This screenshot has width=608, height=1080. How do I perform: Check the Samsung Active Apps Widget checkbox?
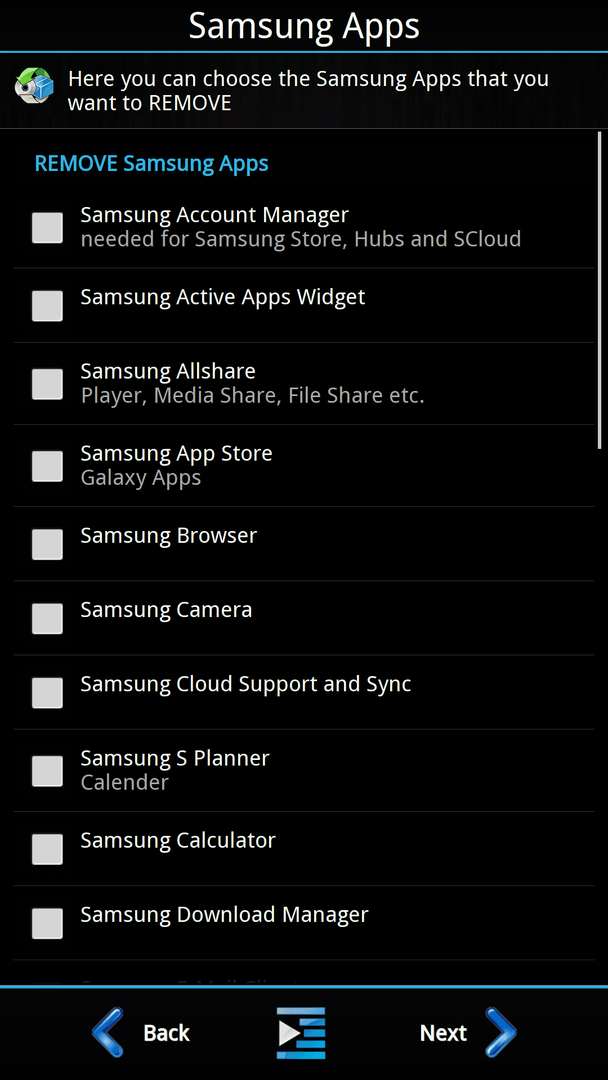click(x=48, y=306)
